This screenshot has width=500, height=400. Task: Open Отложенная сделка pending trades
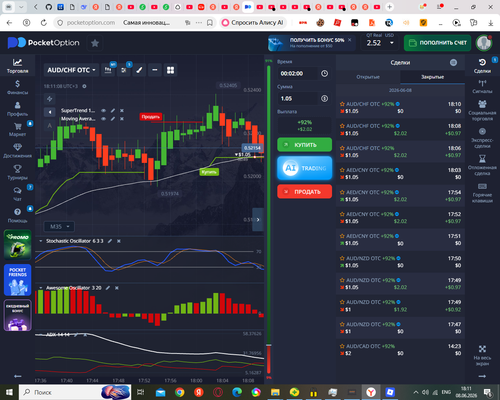pyautogui.click(x=482, y=165)
